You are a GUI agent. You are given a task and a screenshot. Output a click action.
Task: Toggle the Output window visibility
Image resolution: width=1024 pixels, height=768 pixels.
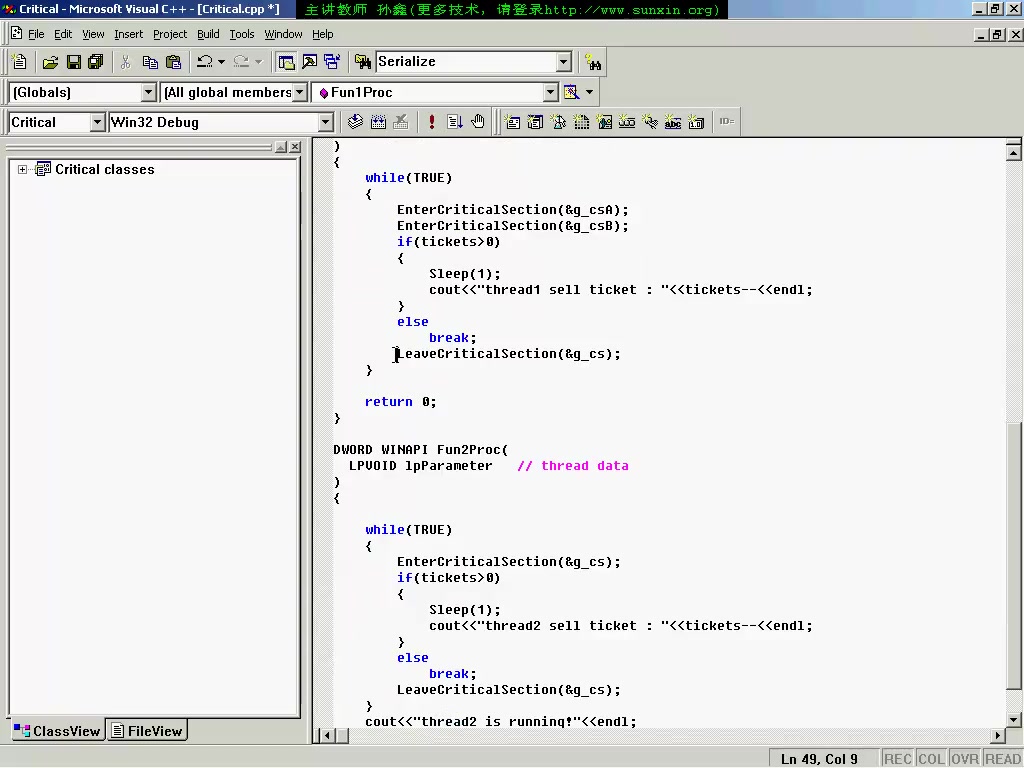pos(308,61)
